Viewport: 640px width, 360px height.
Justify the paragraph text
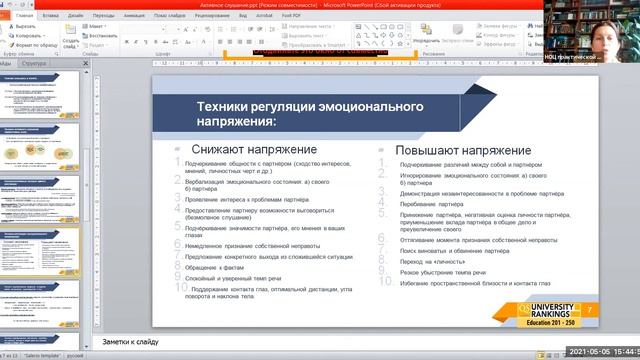click(x=249, y=42)
